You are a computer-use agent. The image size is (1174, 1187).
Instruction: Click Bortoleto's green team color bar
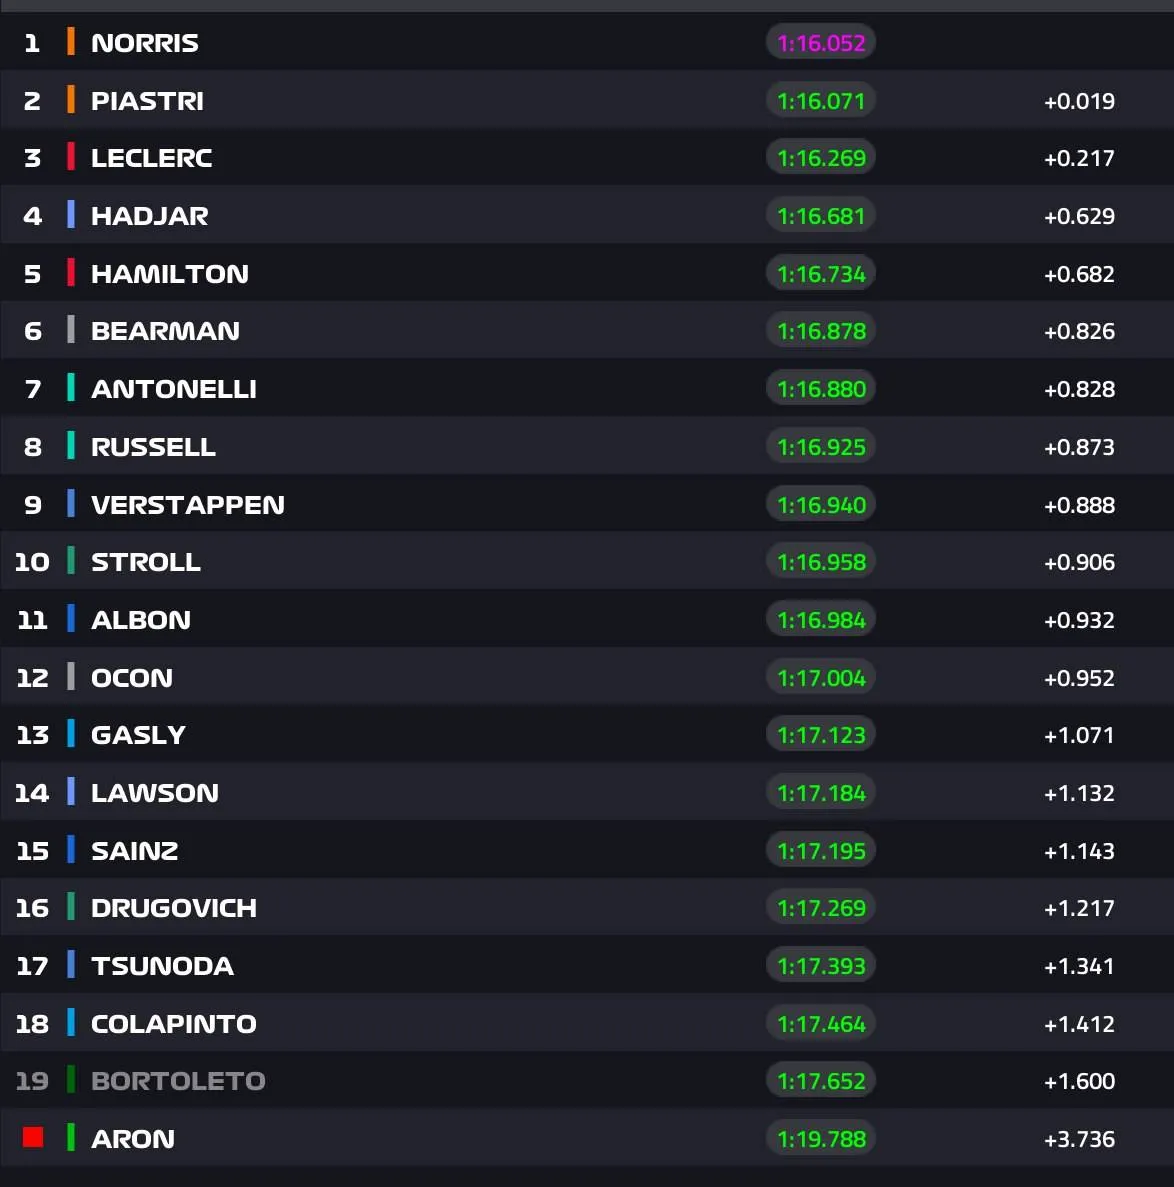70,1080
